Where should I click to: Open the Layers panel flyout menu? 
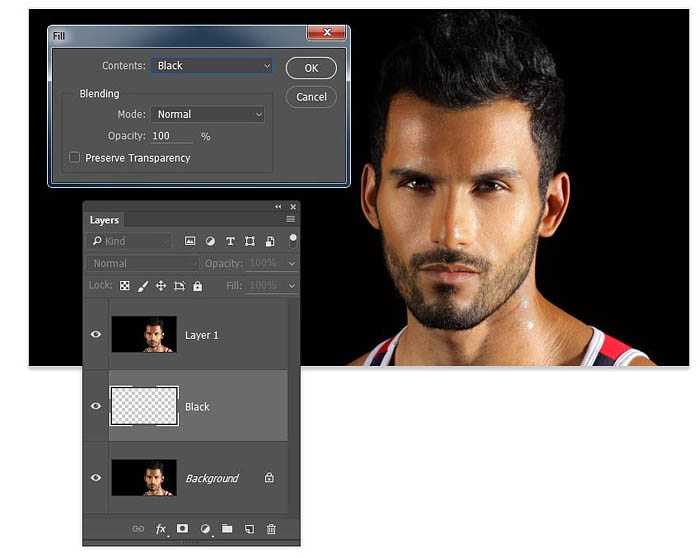tap(291, 219)
